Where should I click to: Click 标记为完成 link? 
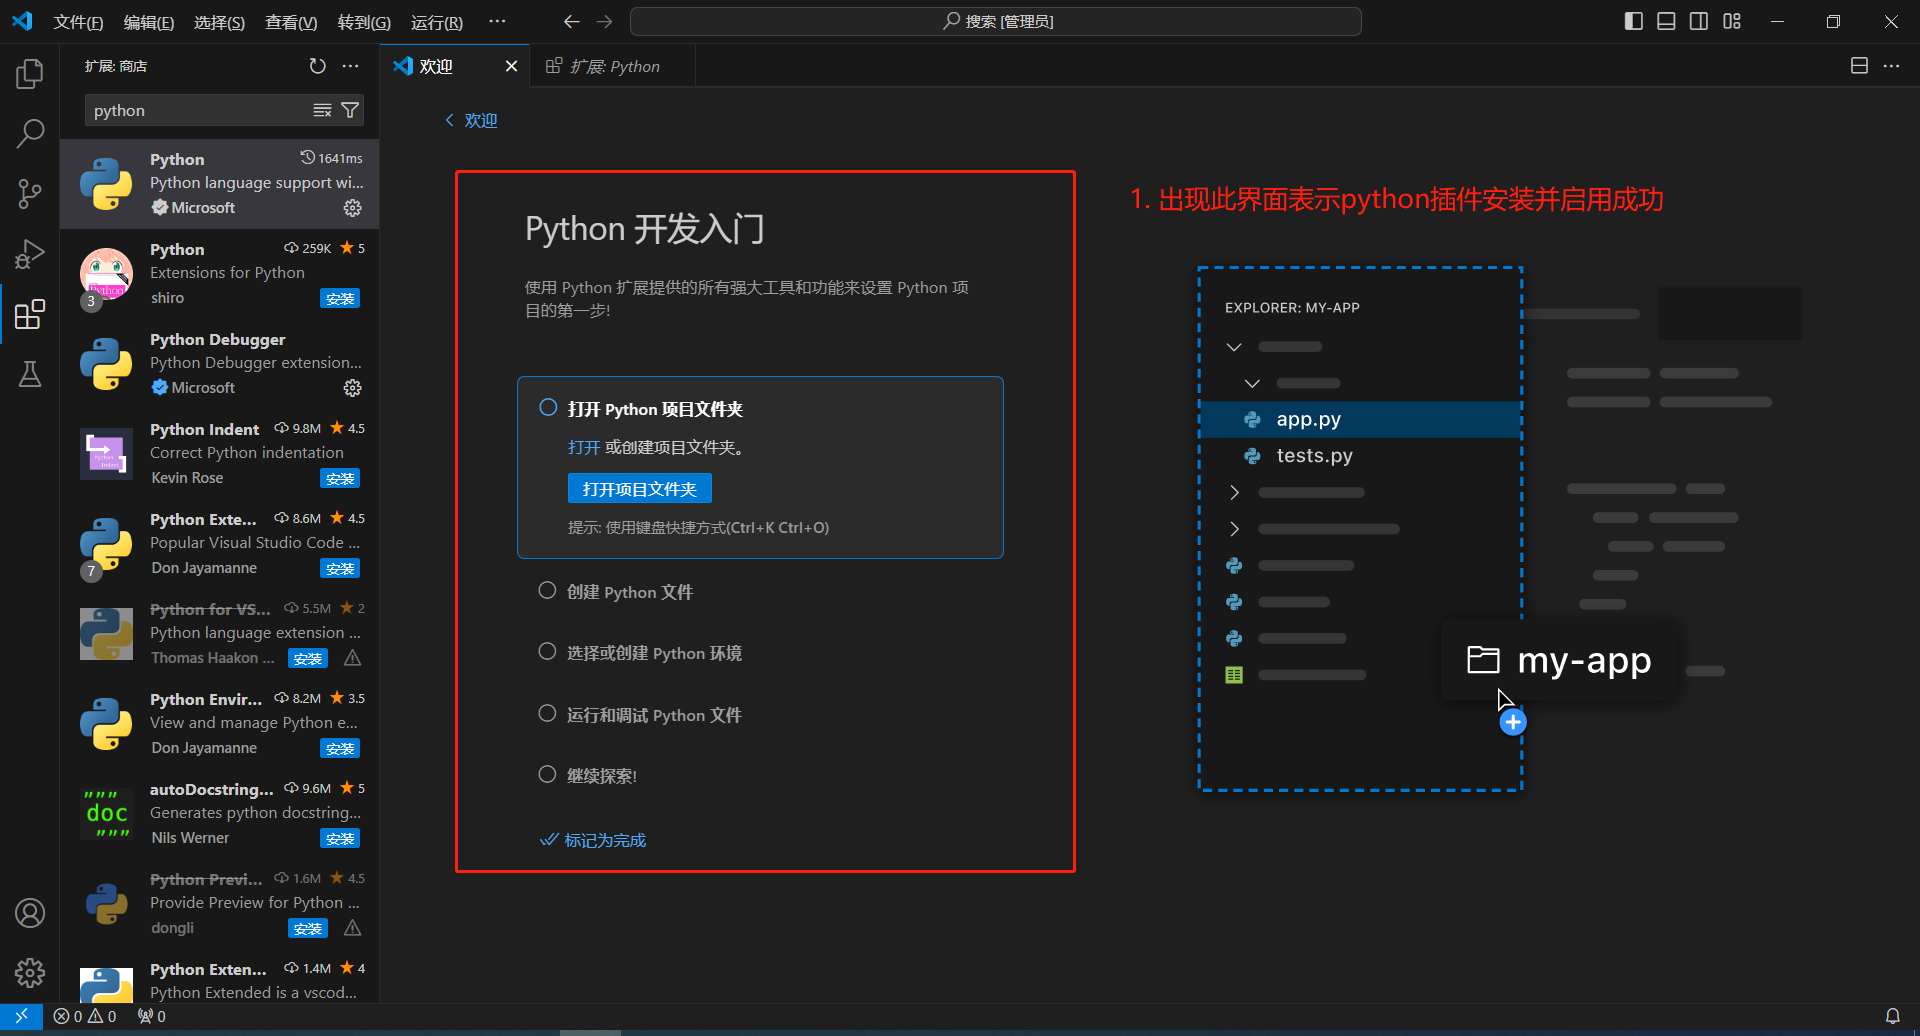point(594,840)
